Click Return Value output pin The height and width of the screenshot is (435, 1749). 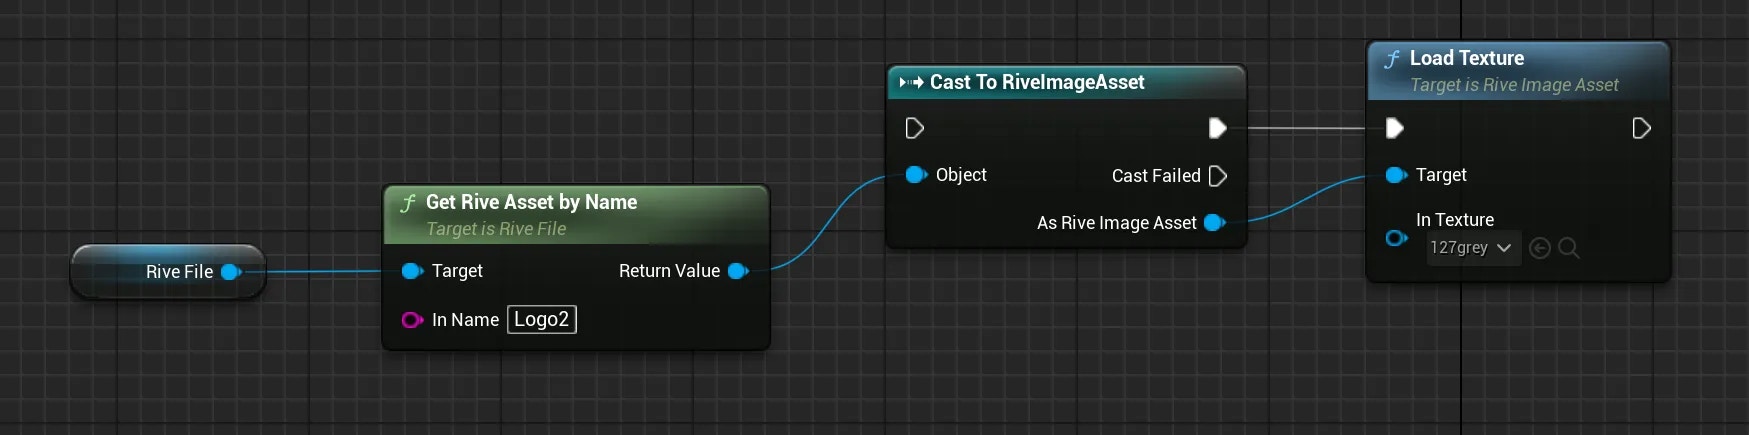tap(739, 271)
